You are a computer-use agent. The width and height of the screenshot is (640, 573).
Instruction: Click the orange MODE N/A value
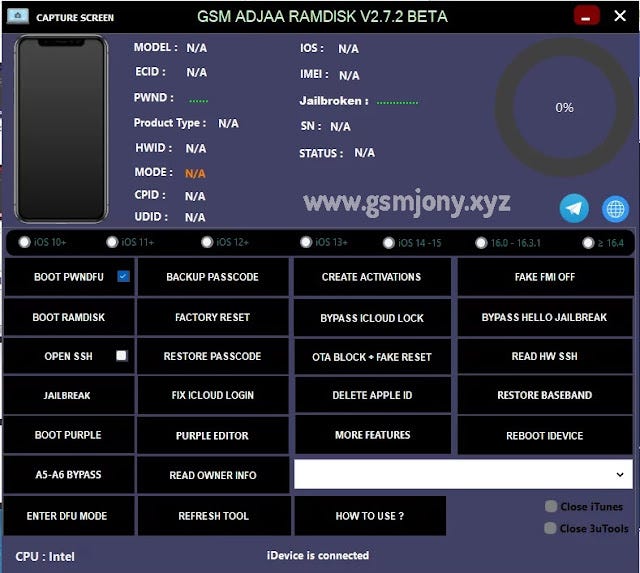tap(195, 173)
